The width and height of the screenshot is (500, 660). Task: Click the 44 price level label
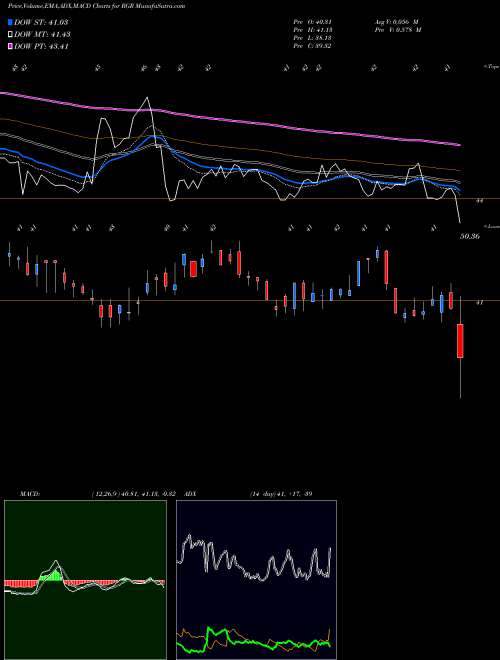point(479,201)
